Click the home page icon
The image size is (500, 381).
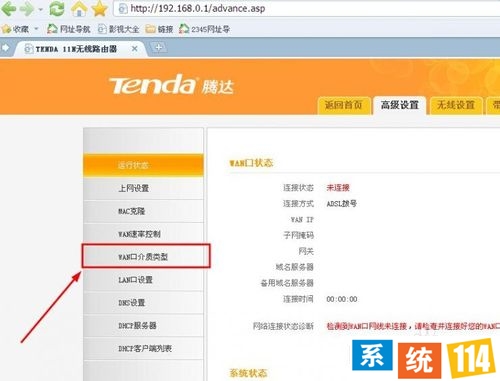79,9
